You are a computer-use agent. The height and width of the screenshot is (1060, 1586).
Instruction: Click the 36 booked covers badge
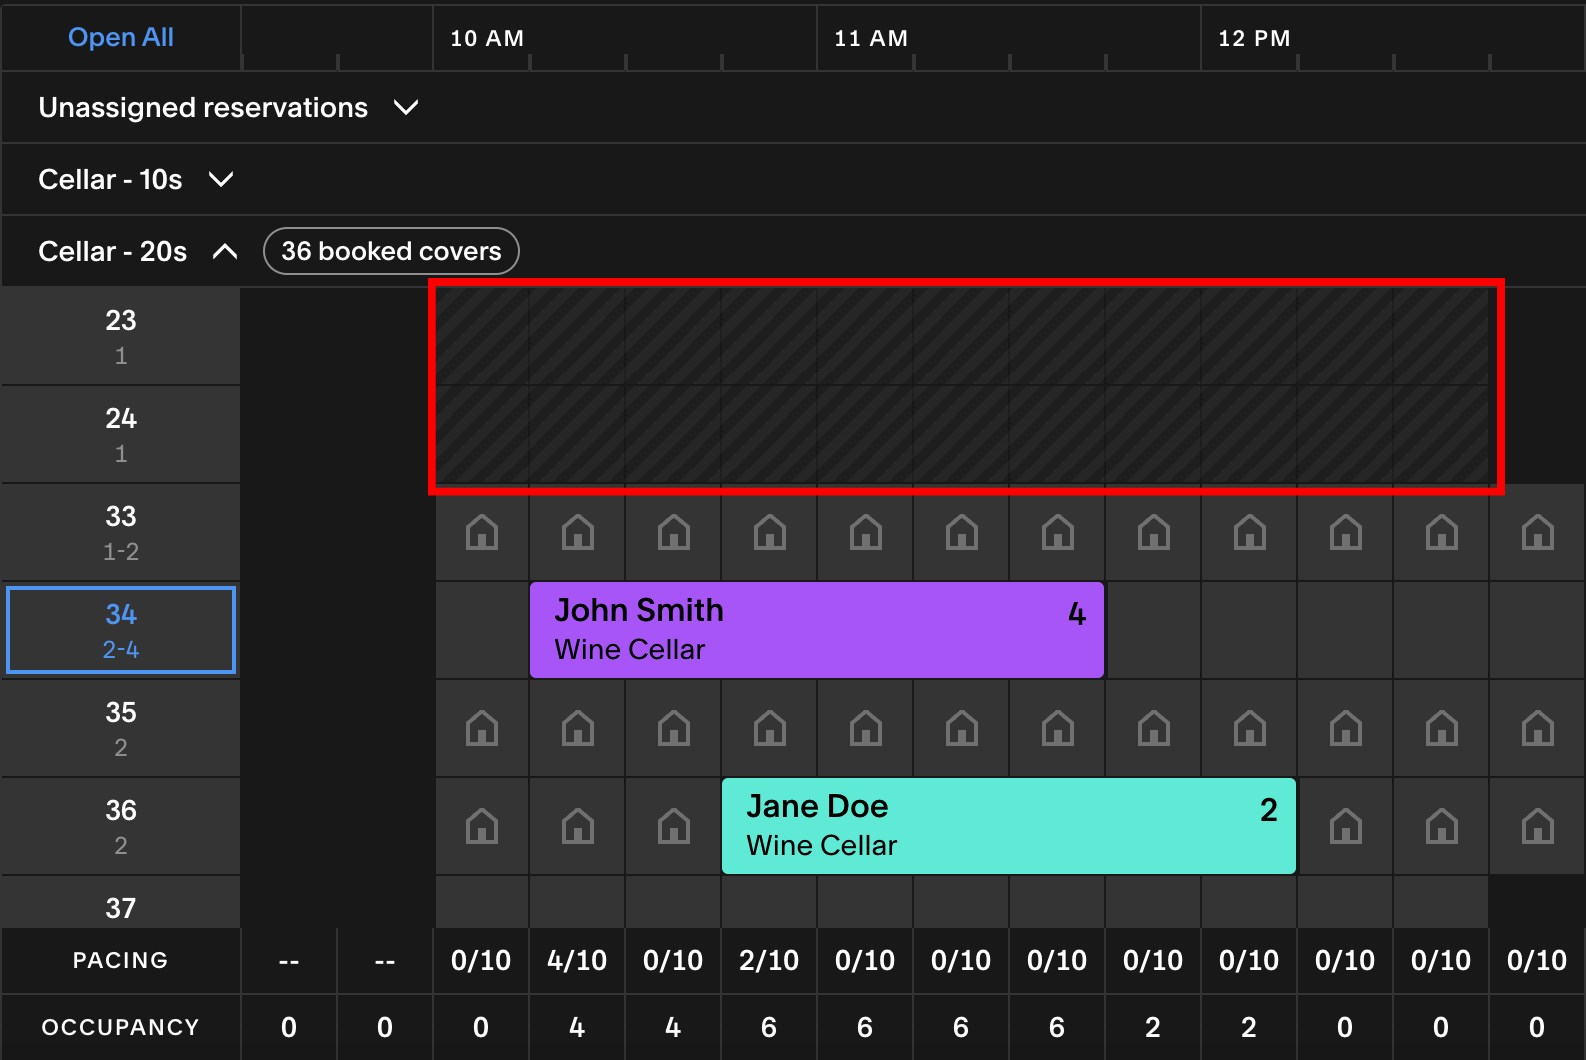click(x=391, y=251)
